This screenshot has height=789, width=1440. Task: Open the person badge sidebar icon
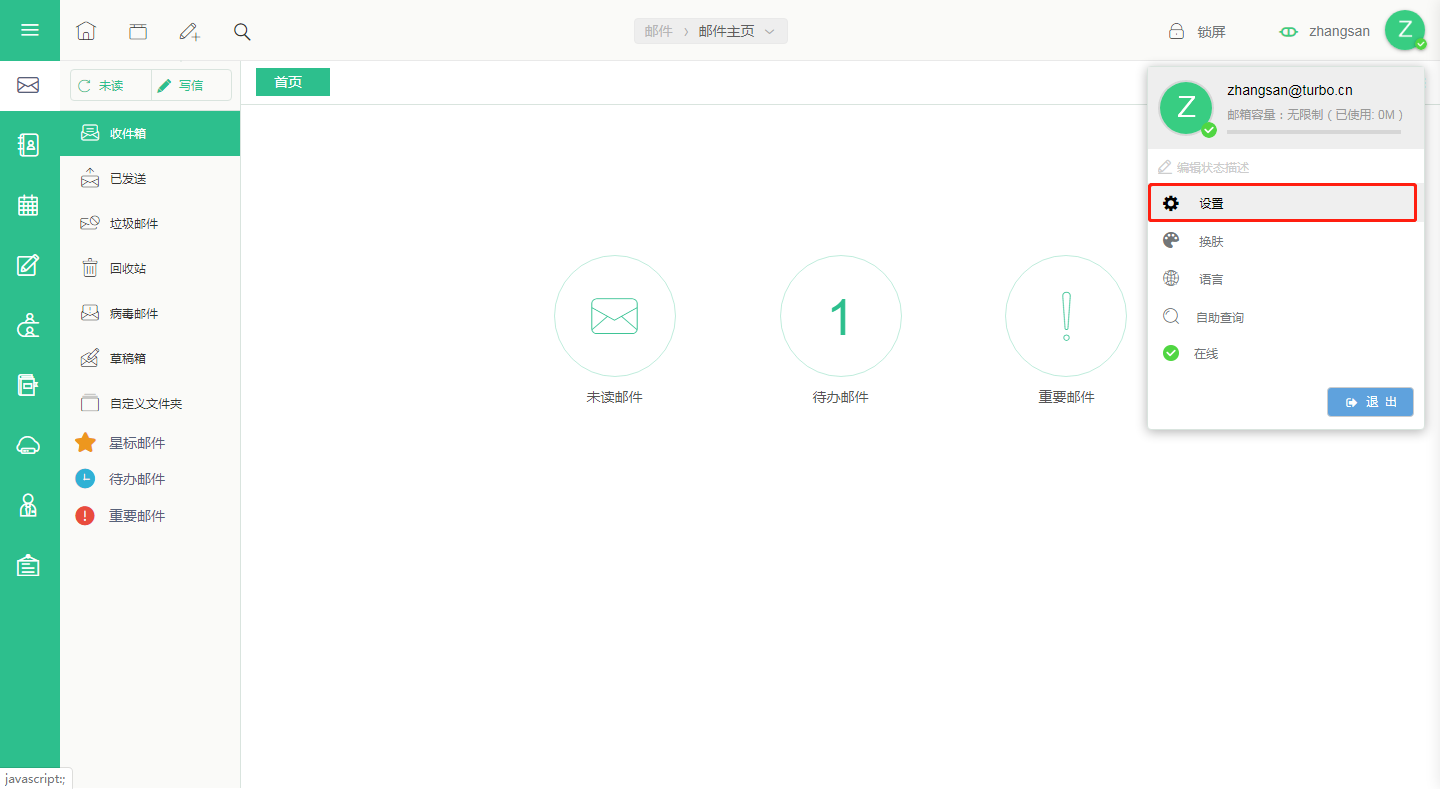point(29,505)
